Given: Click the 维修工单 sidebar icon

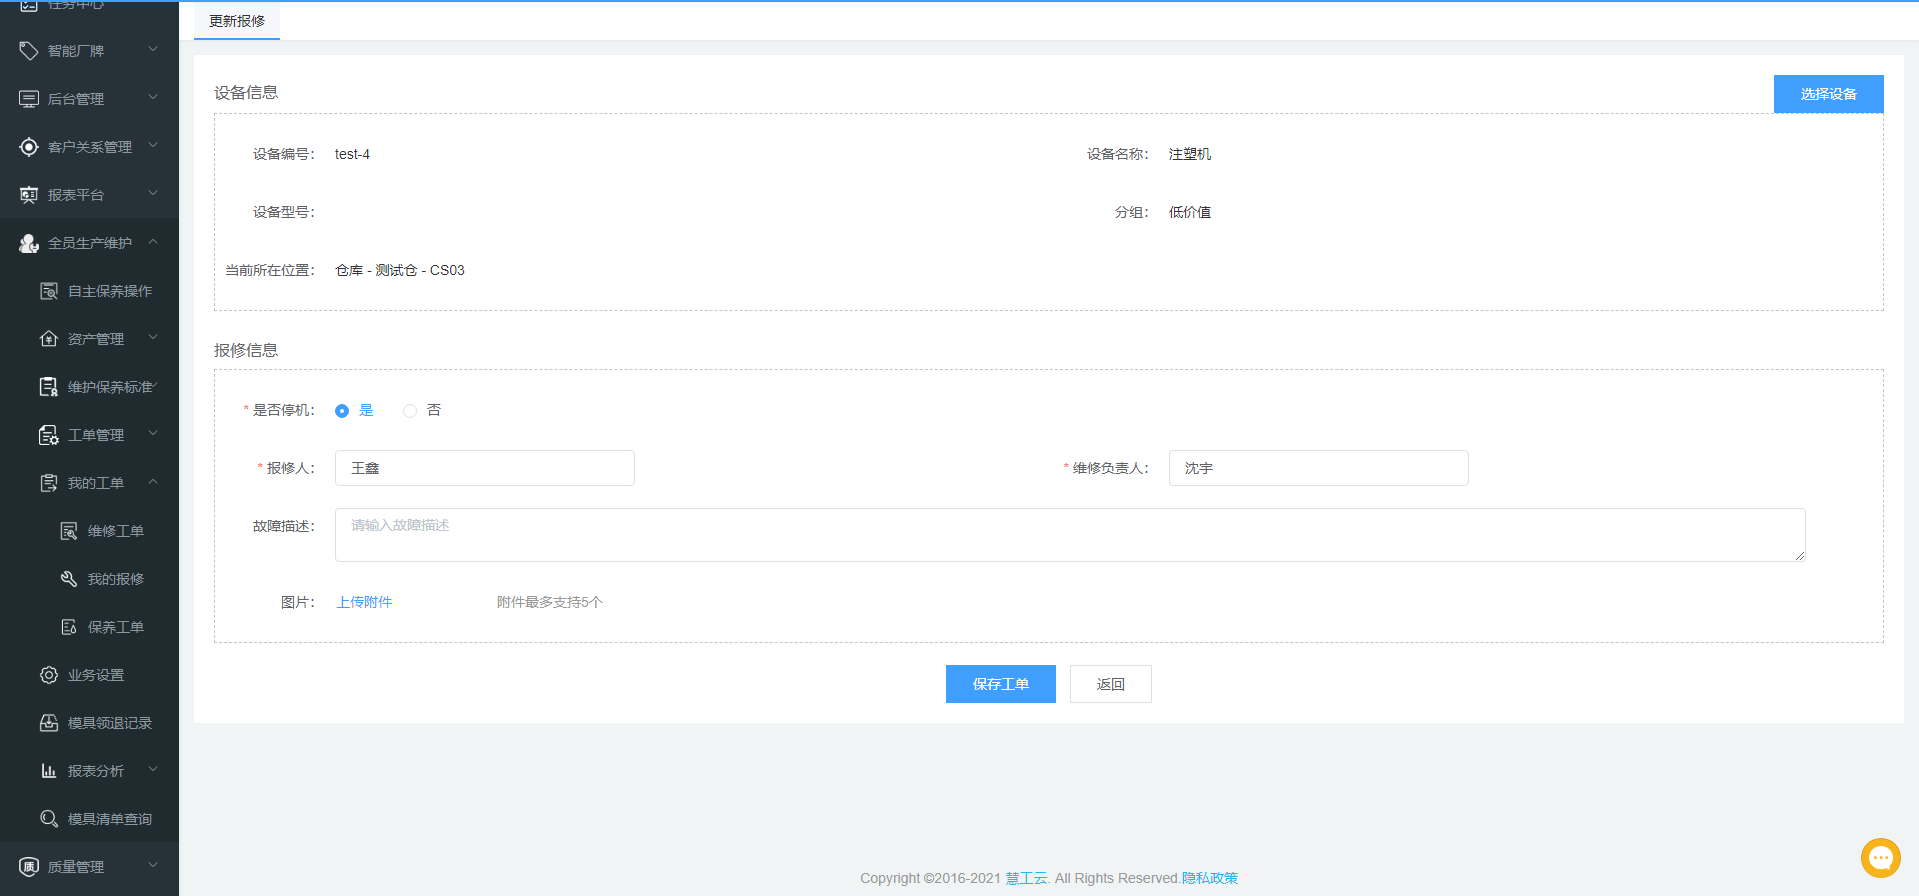Looking at the screenshot, I should tap(69, 531).
